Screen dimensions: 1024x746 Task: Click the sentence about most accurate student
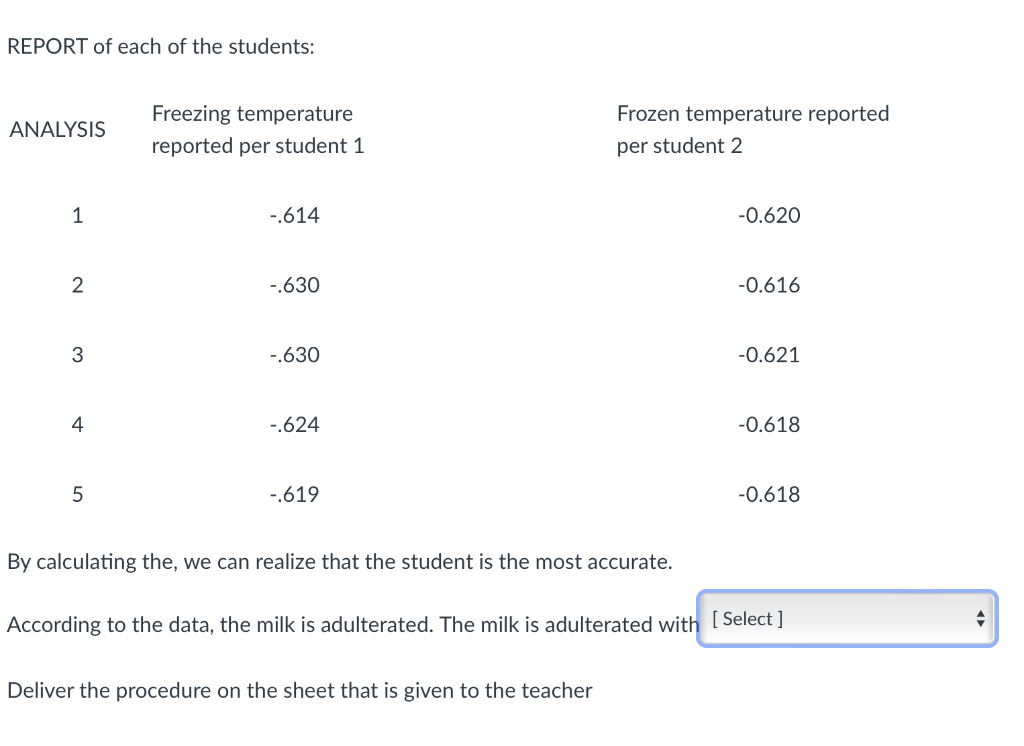(x=340, y=562)
